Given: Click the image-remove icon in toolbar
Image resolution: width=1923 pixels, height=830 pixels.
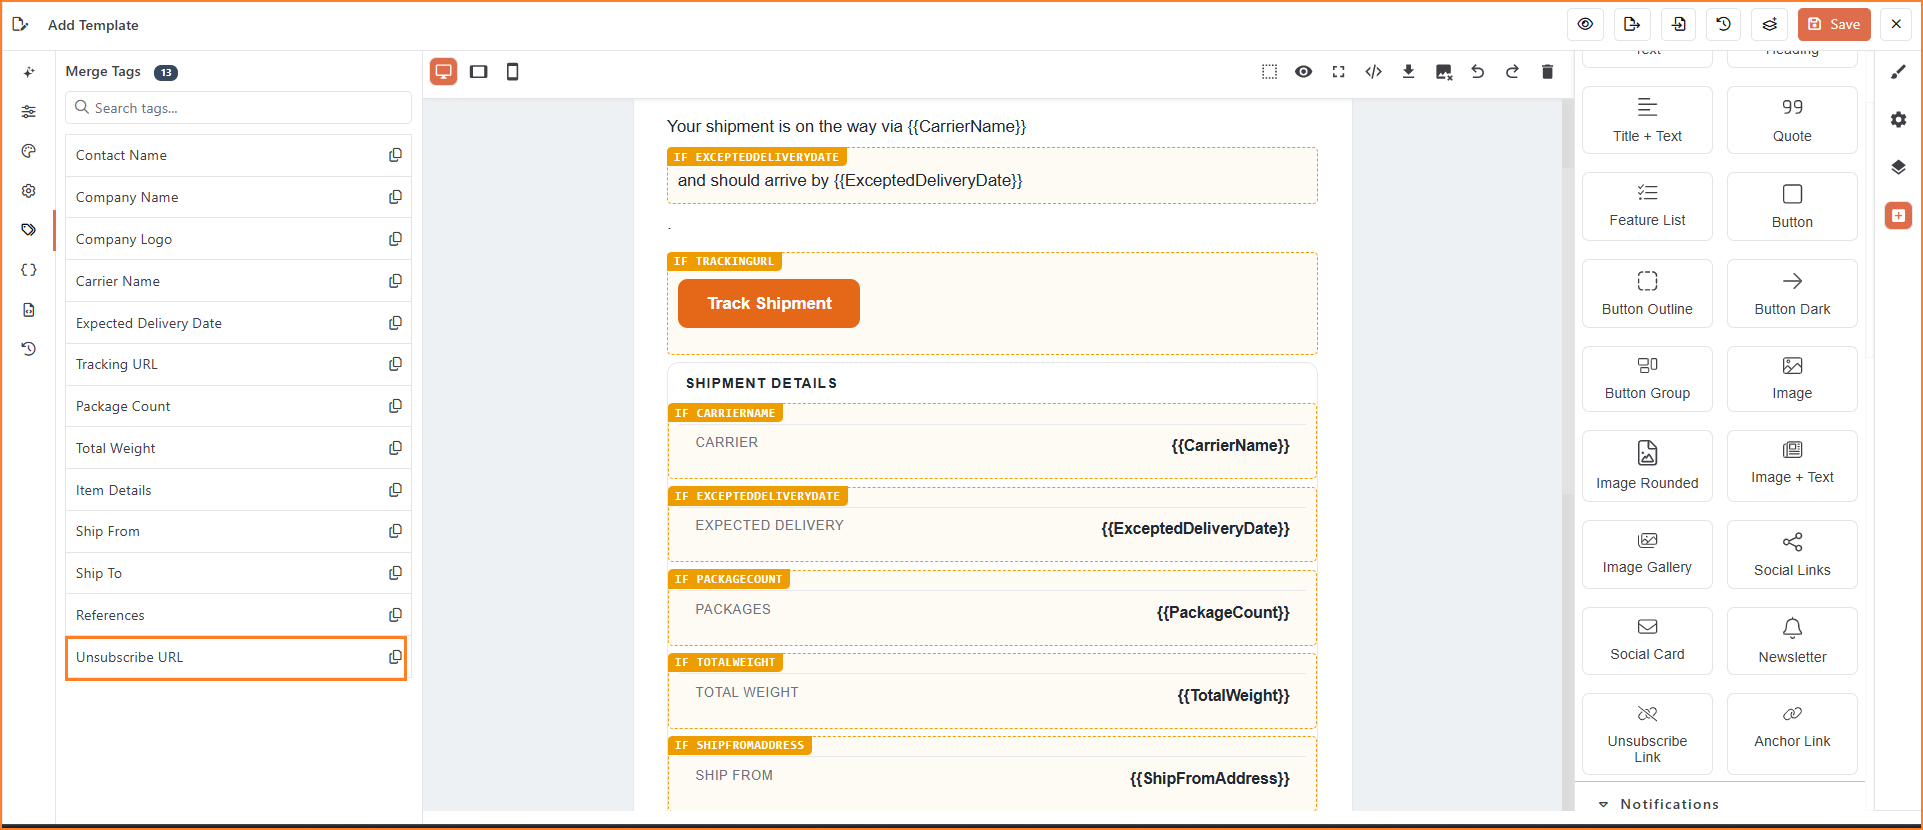Looking at the screenshot, I should click(1443, 72).
